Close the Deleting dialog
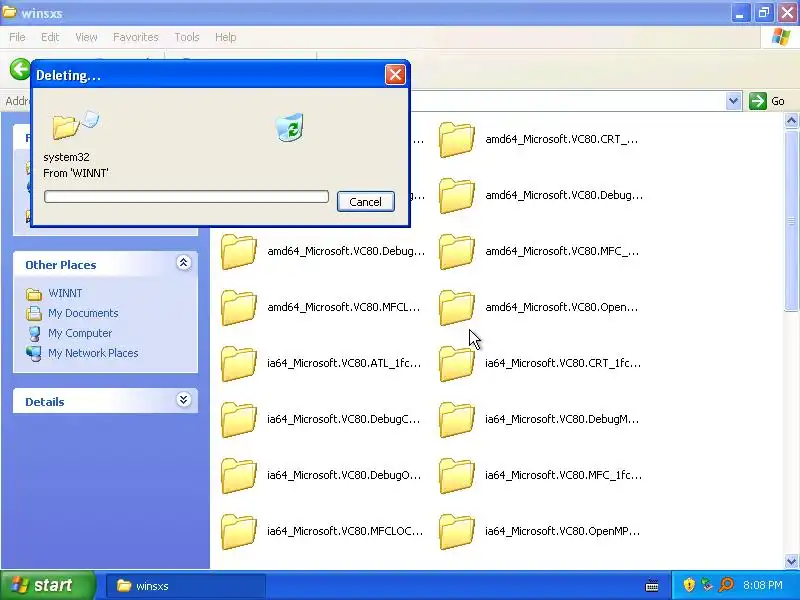 (395, 74)
